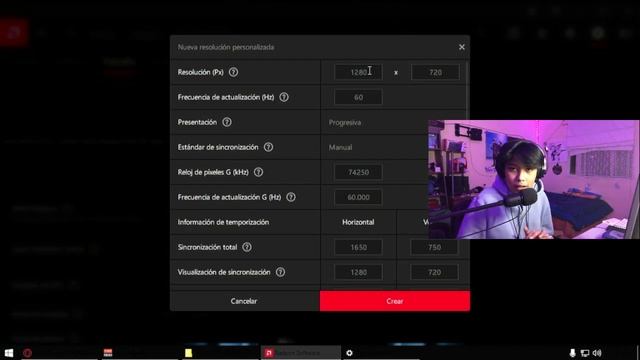Viewport: 640px width, 360px height.
Task: Open the red circle browser taskbar icon
Action: (27, 353)
